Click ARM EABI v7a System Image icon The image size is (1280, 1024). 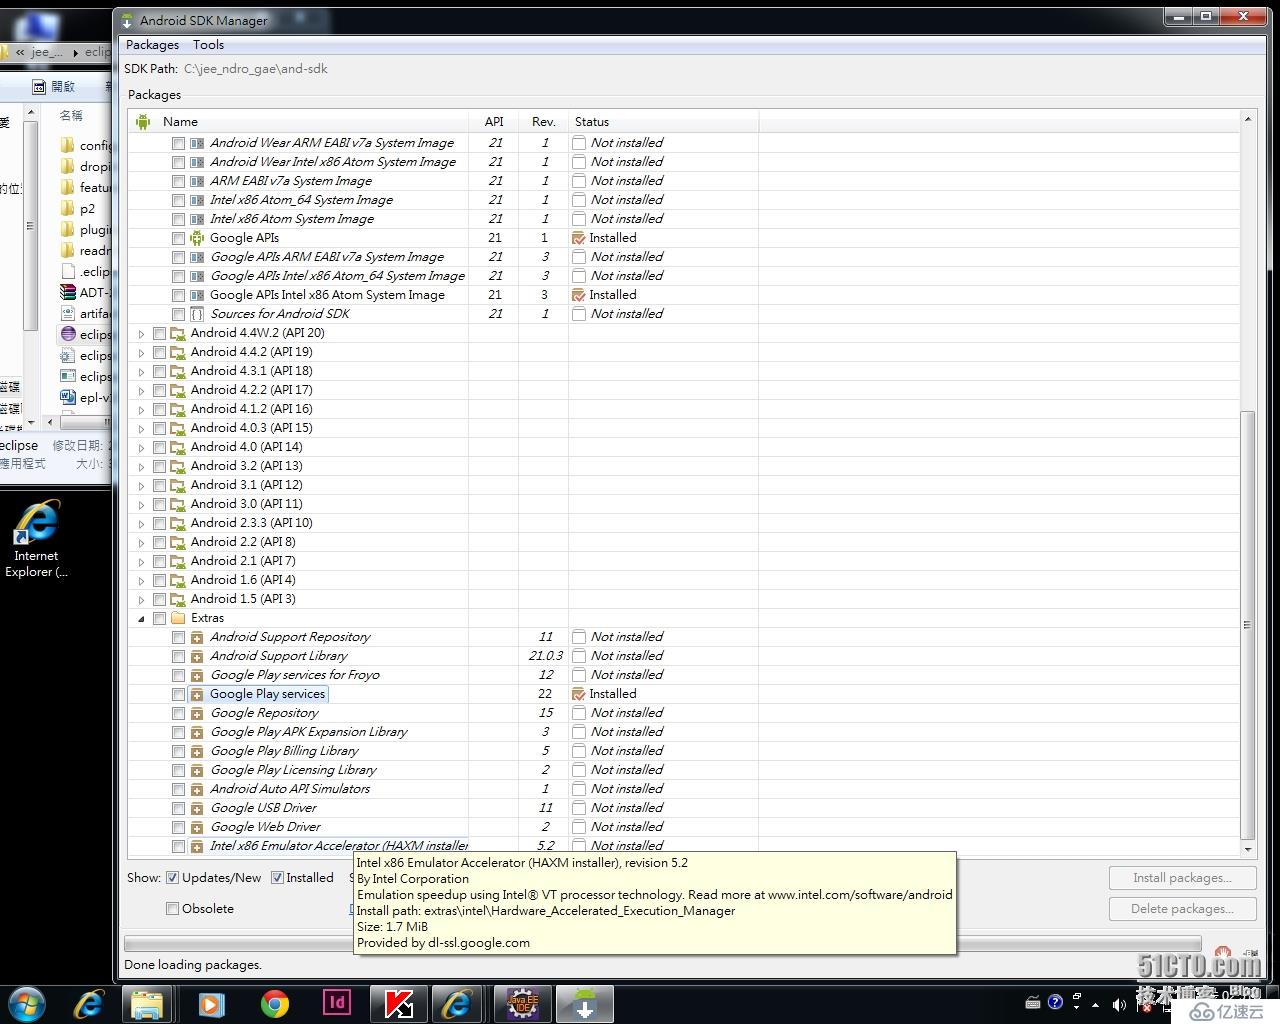click(x=197, y=181)
